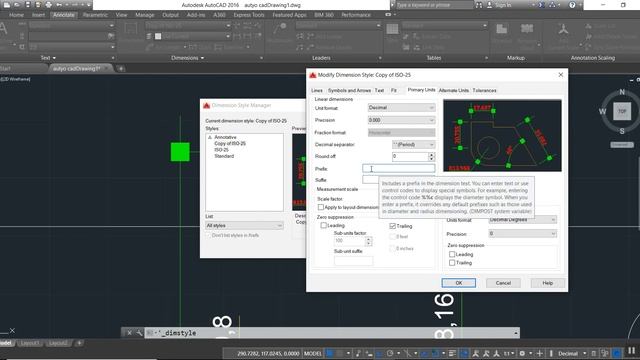Toggle Don't list styles in Xrefs checkbox
640x360 pixels.
pos(208,236)
